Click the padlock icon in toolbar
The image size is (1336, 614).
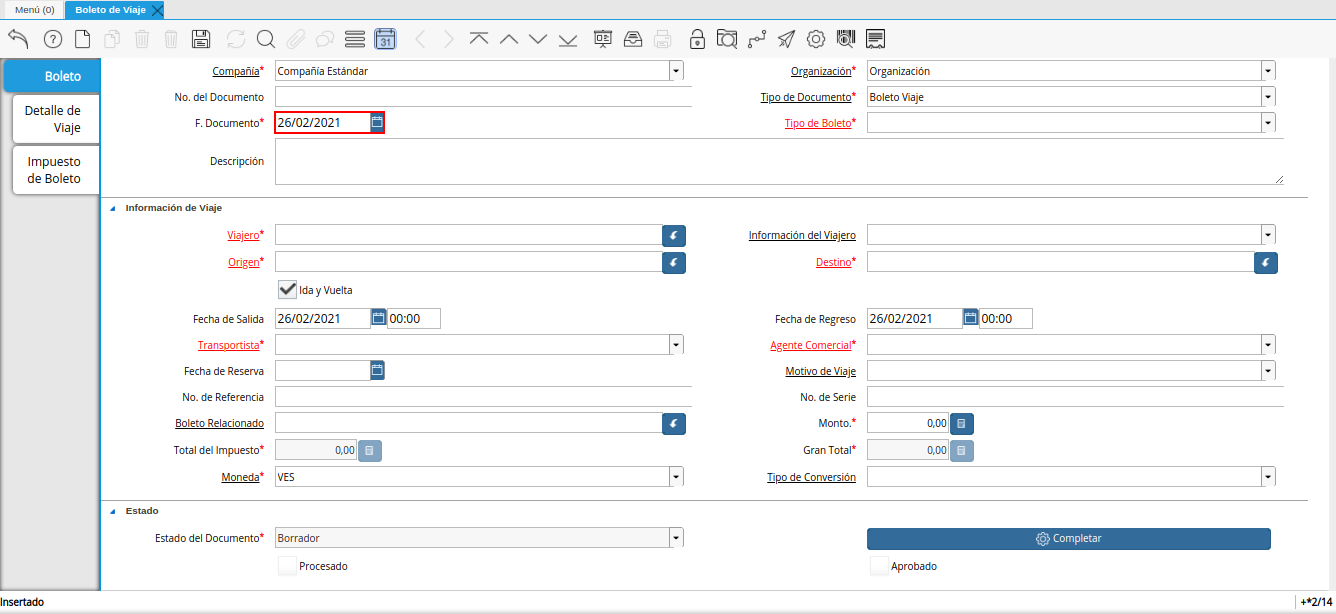[x=697, y=39]
